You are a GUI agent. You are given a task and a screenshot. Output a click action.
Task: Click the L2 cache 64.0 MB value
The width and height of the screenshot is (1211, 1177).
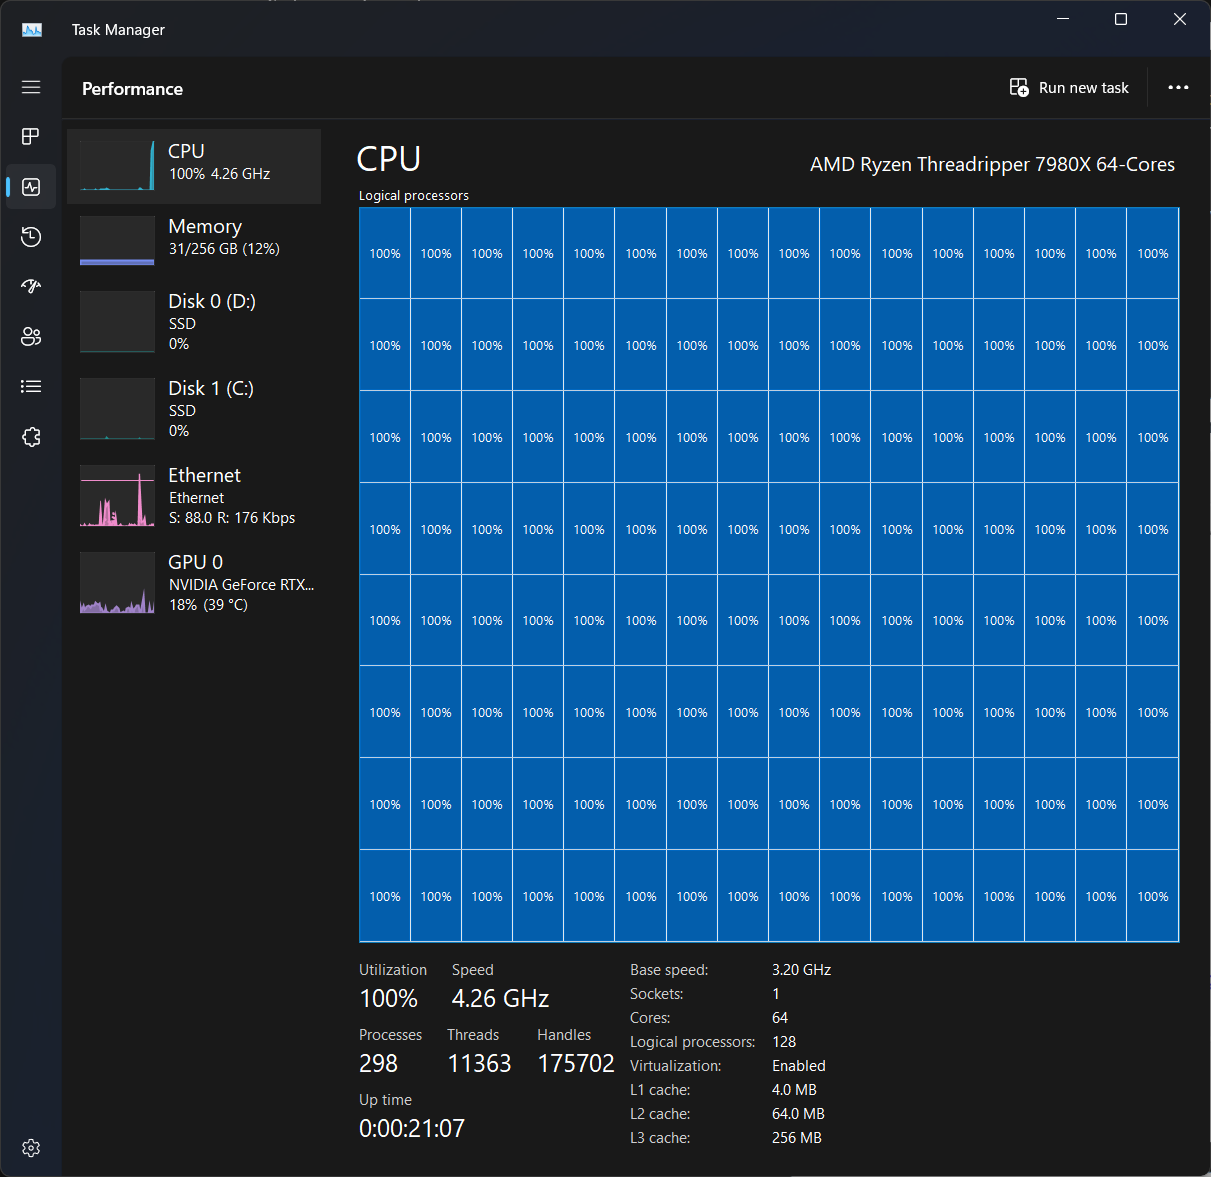(x=798, y=1114)
